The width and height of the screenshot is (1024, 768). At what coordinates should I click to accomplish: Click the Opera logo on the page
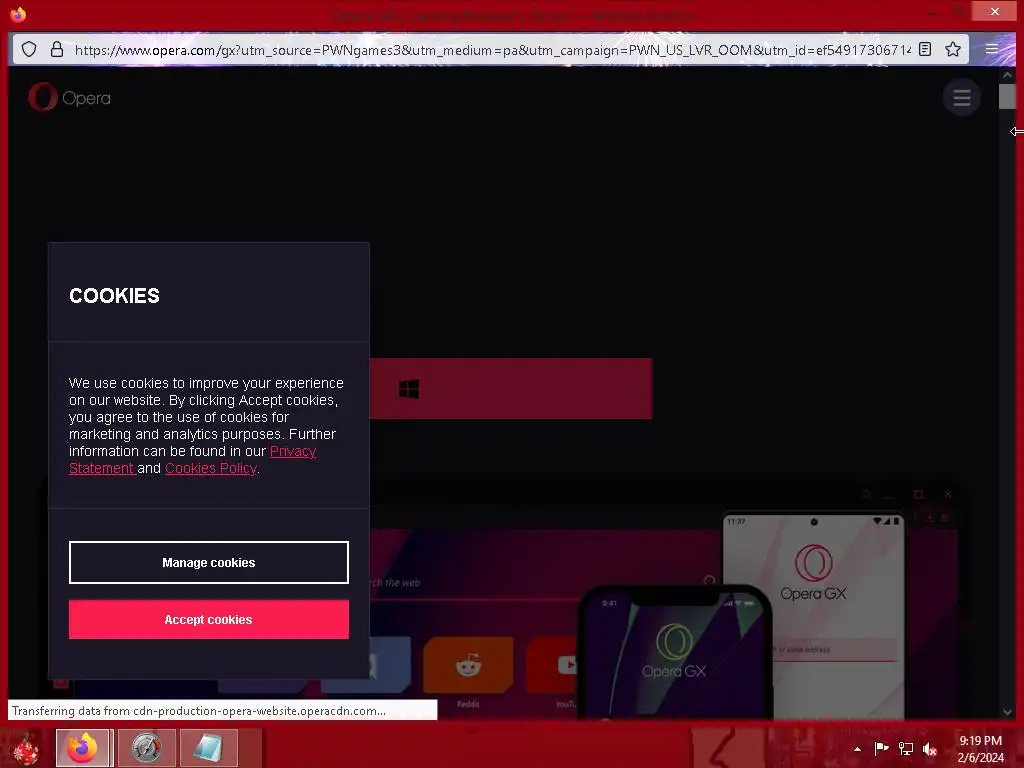(70, 98)
